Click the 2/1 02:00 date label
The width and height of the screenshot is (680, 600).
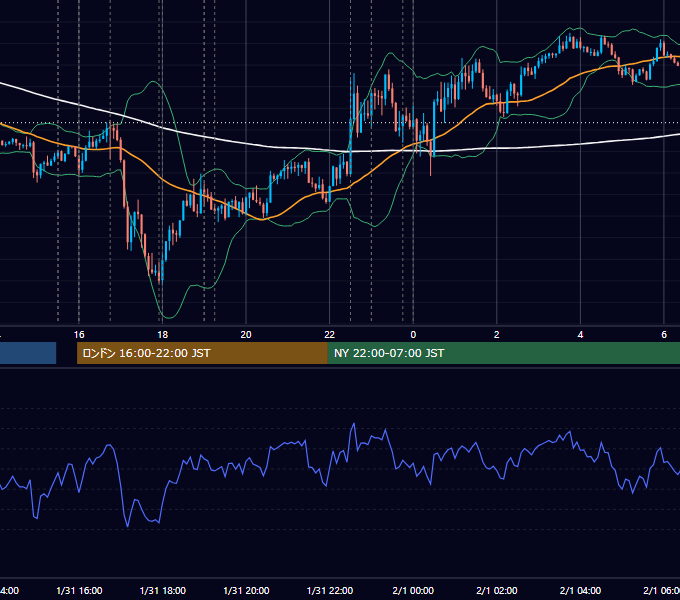coord(497,591)
